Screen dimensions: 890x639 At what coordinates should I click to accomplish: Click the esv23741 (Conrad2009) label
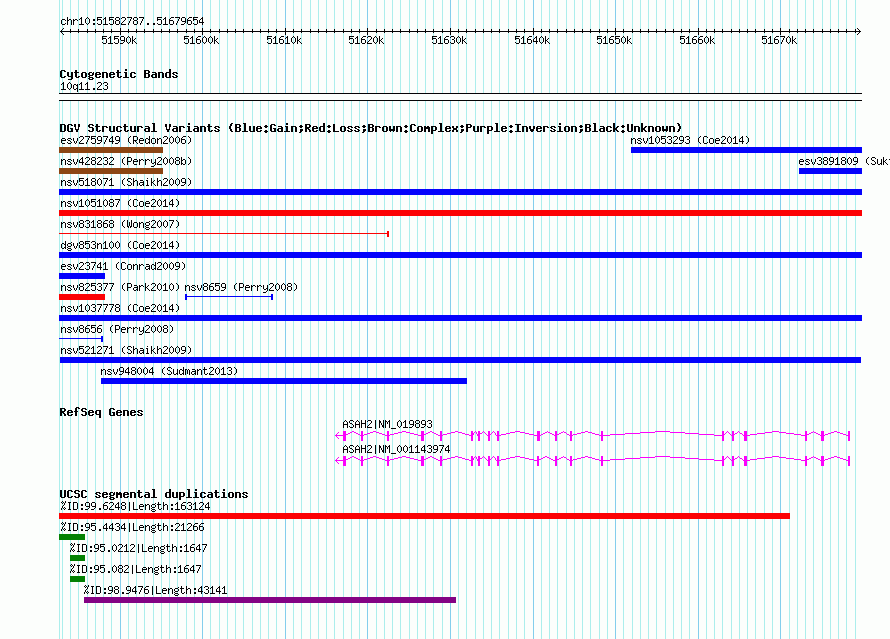123,266
